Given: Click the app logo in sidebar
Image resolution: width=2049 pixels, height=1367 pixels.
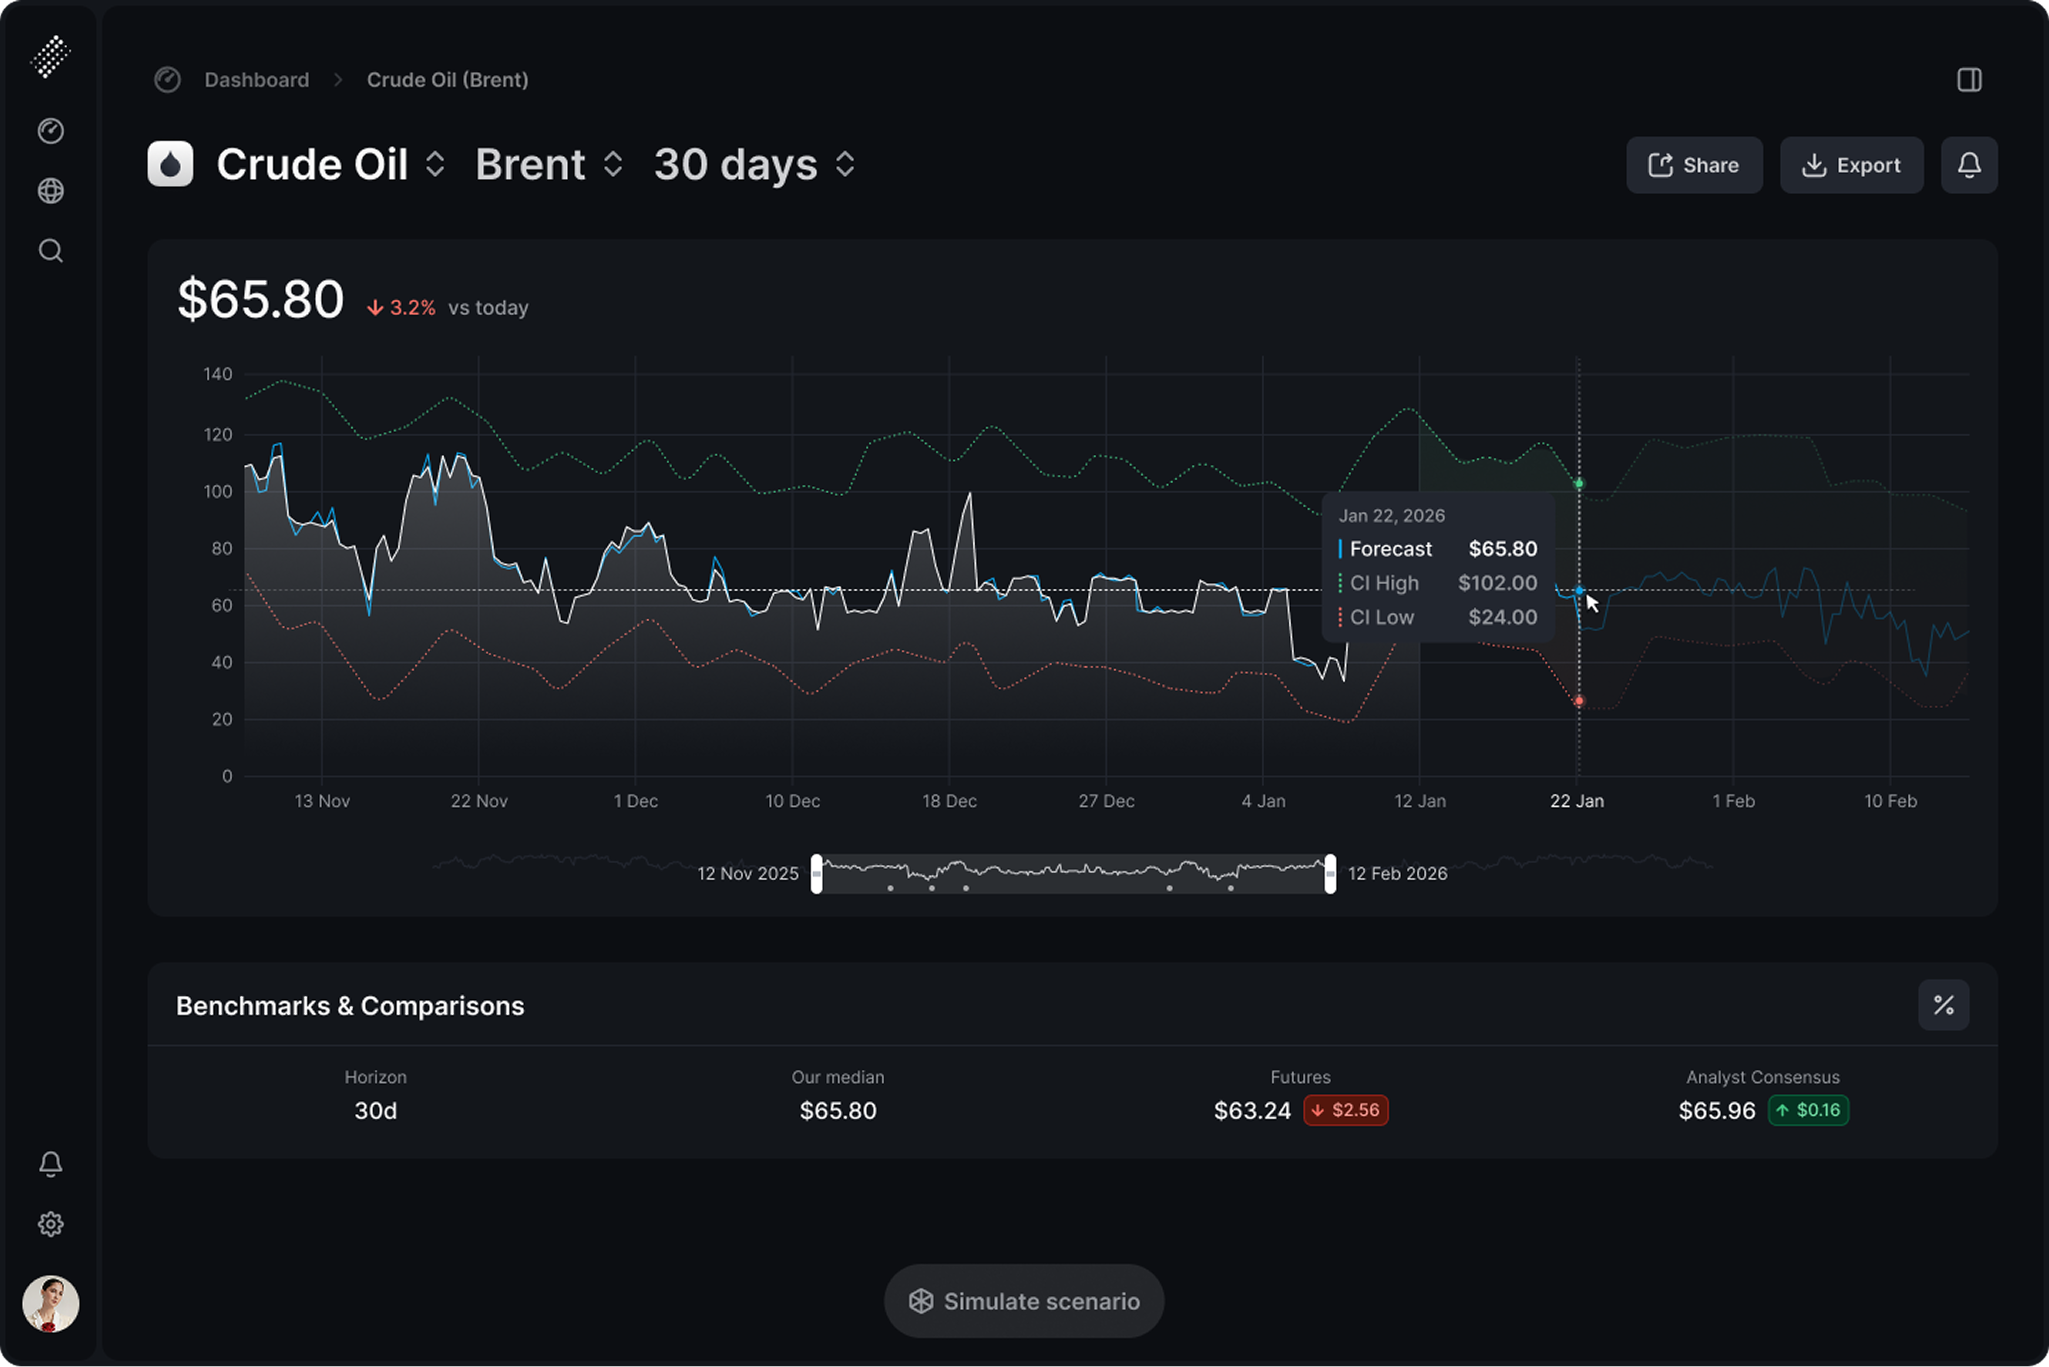Looking at the screenshot, I should coord(50,56).
